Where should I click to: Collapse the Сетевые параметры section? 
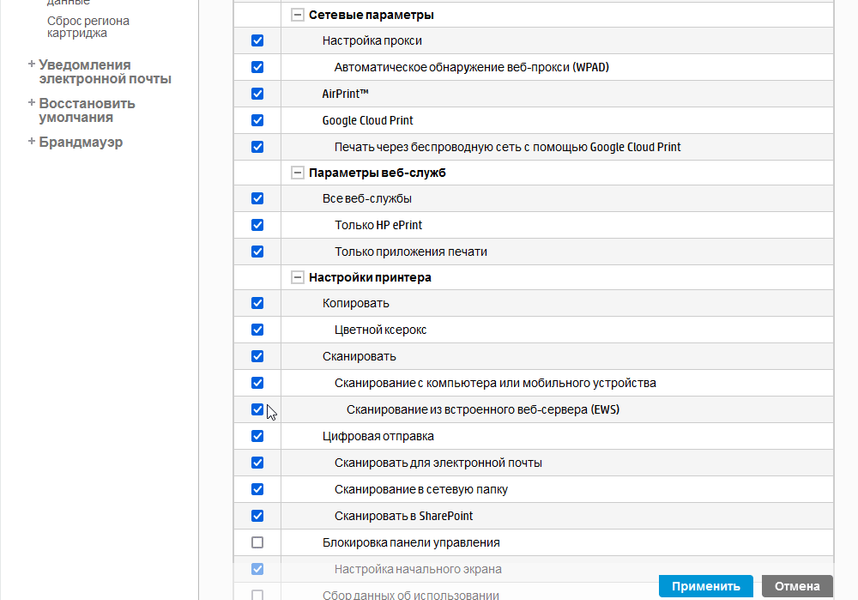pyautogui.click(x=297, y=15)
